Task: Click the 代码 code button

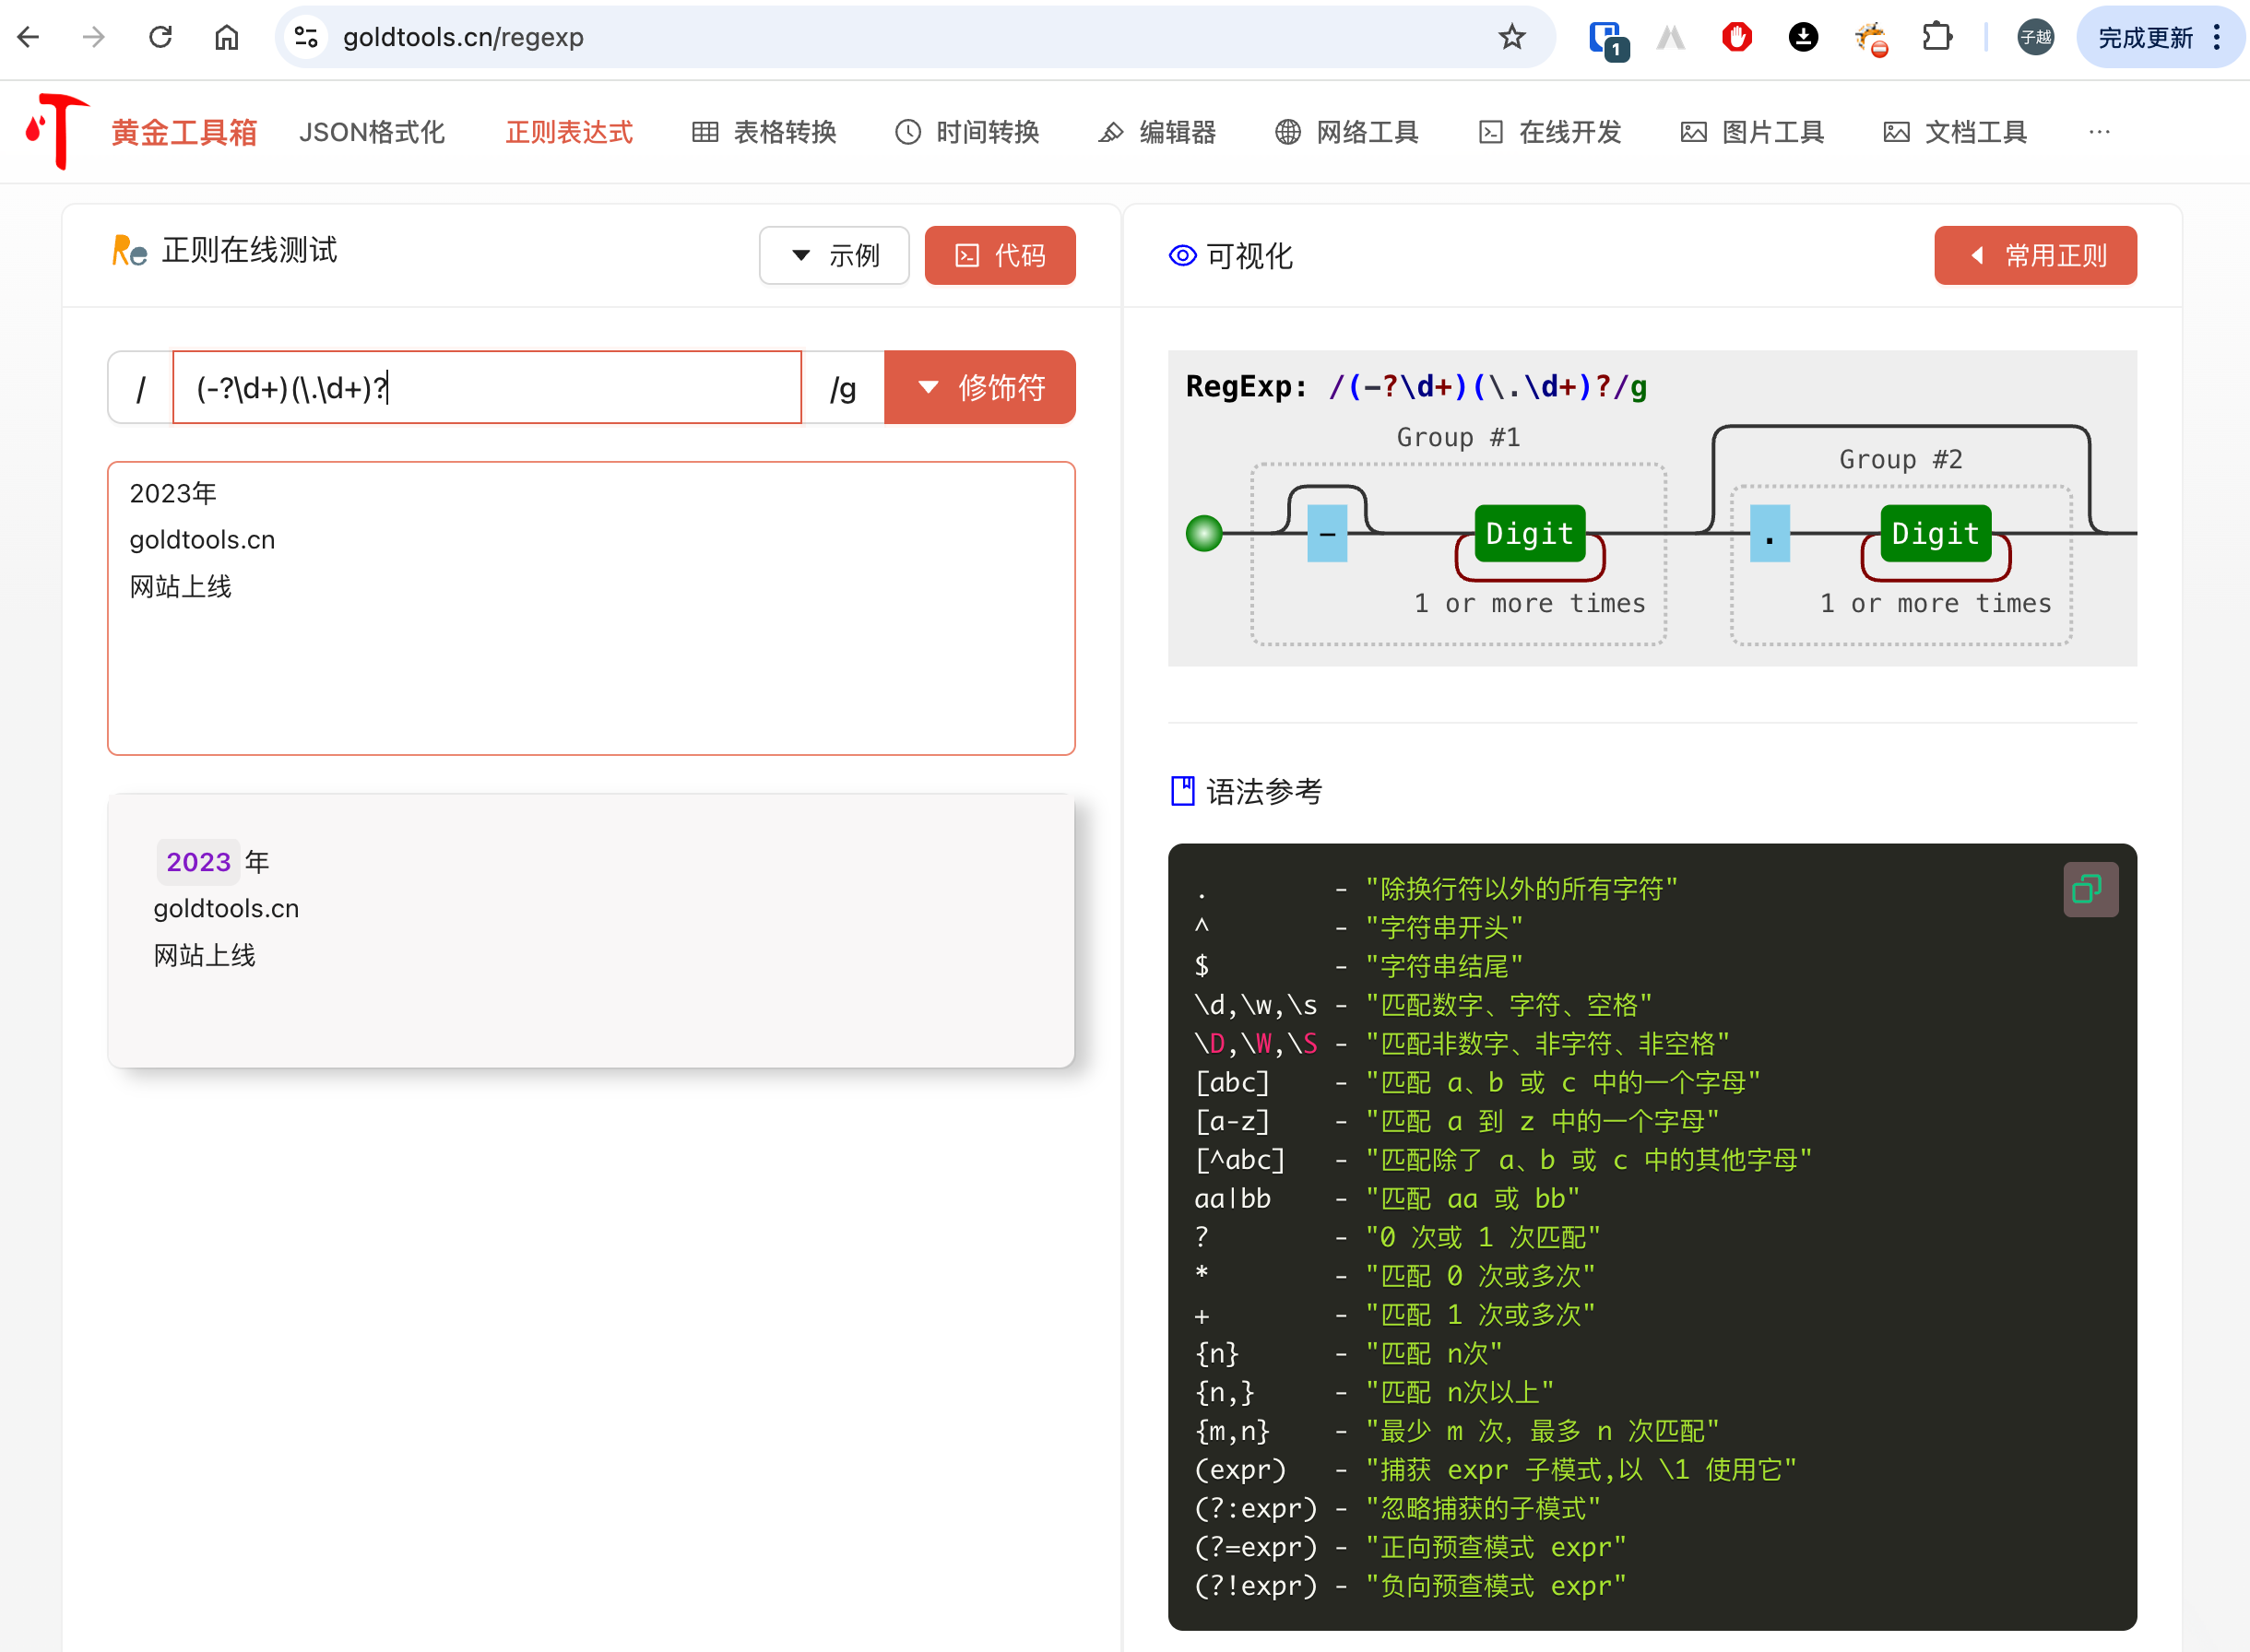Action: (1000, 255)
